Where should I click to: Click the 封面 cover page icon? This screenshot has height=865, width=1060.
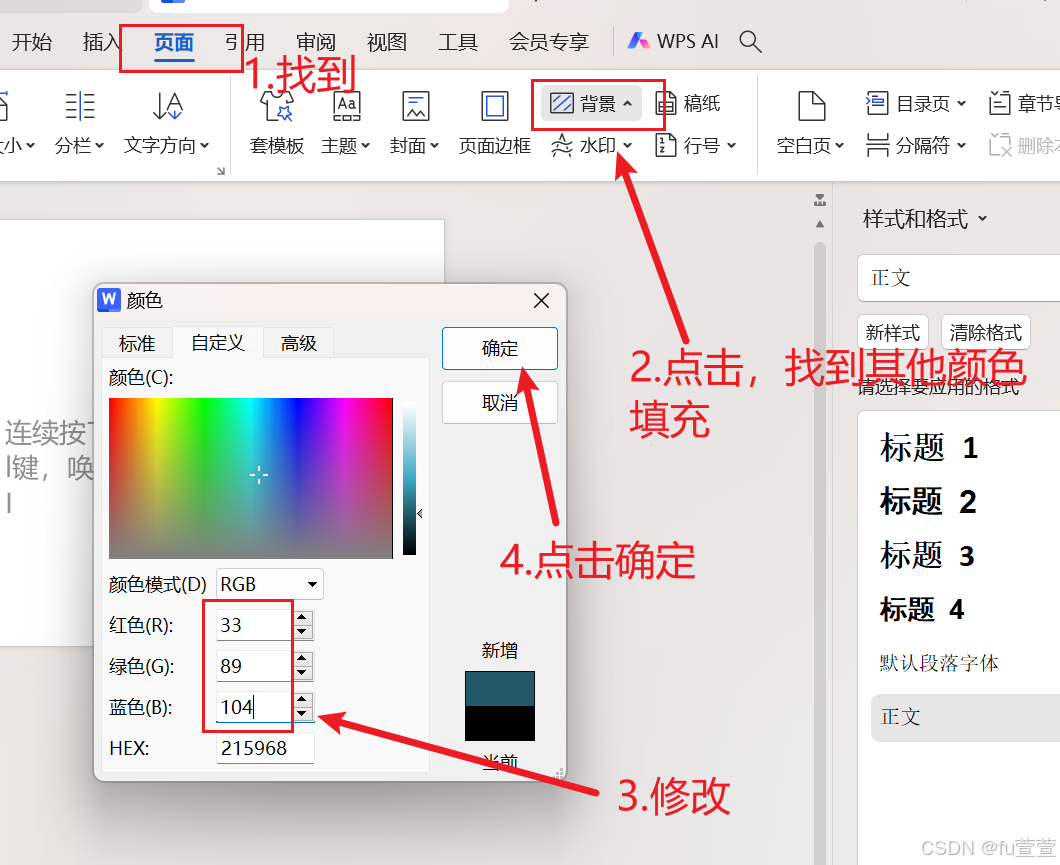[x=415, y=106]
